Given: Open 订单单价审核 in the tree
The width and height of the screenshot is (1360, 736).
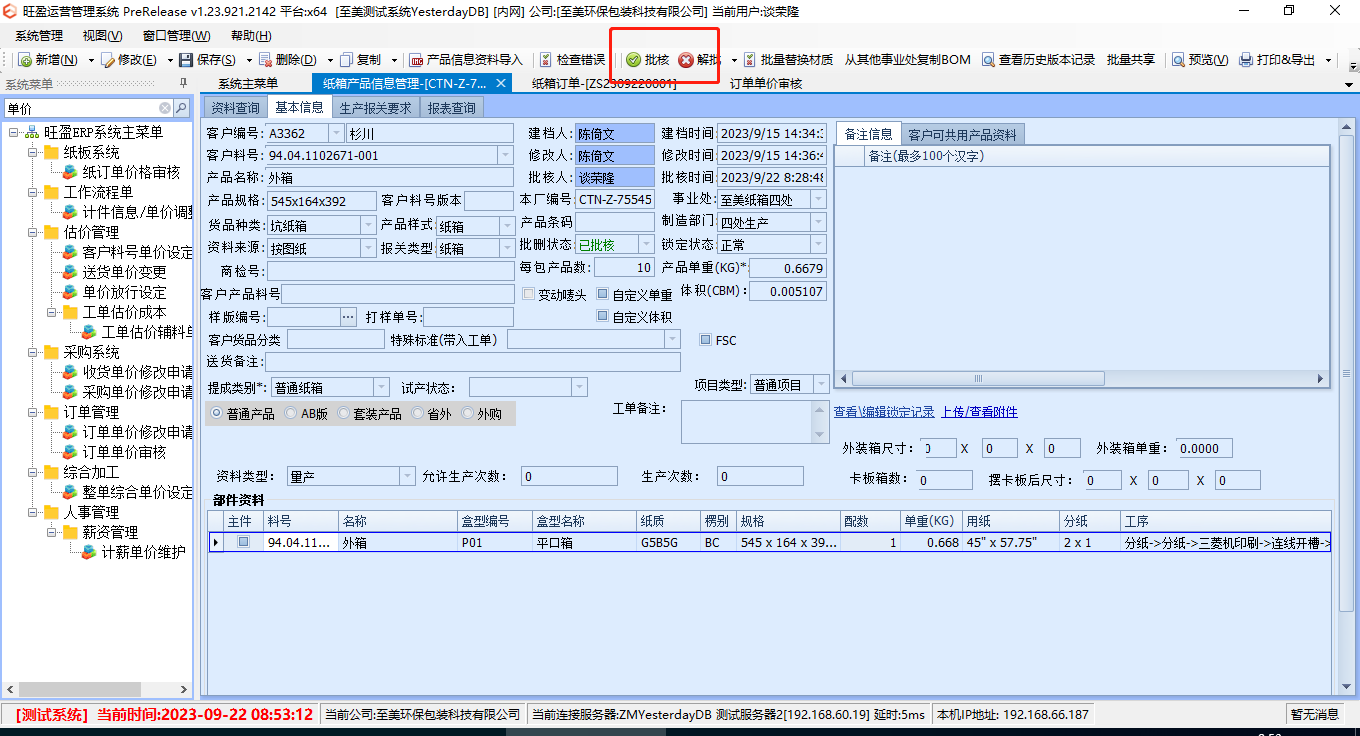Looking at the screenshot, I should tap(124, 452).
